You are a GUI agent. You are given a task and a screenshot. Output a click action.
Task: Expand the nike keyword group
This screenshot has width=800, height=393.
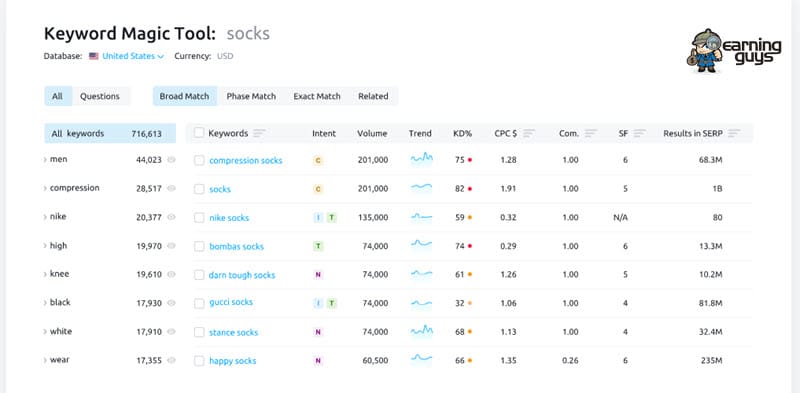tap(45, 217)
